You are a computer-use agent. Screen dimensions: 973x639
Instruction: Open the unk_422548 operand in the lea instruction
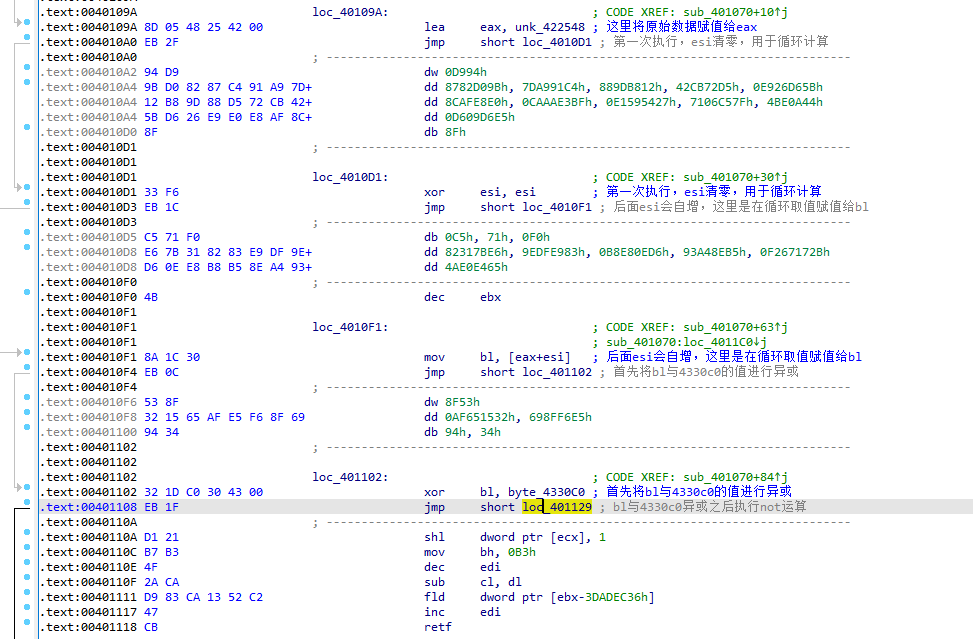point(548,27)
